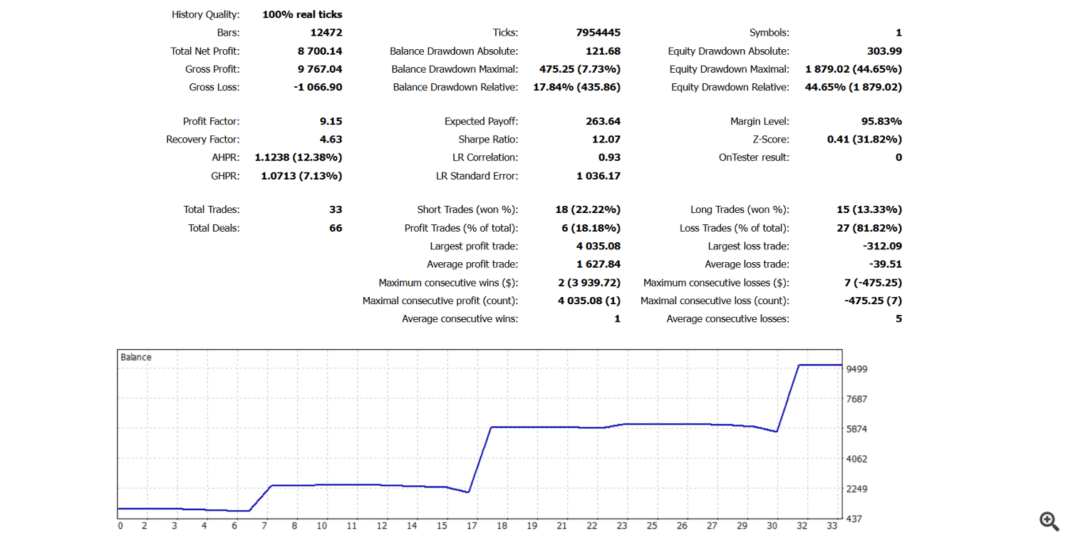Click the Recovery Factor value 4.63
1068x540 pixels.
[330, 140]
